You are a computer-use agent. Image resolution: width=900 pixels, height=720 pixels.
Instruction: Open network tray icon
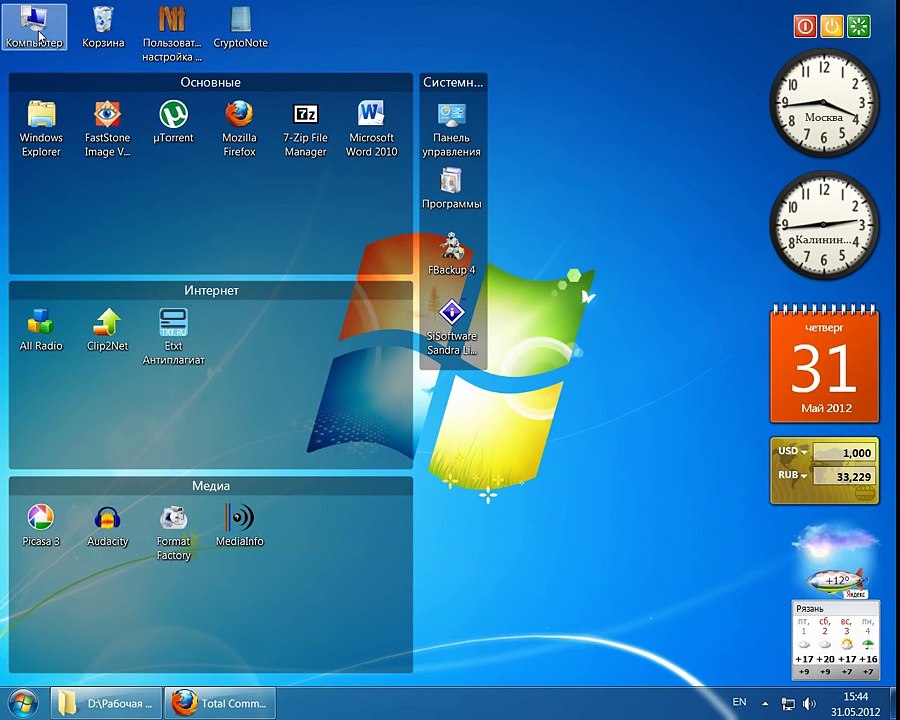point(788,703)
